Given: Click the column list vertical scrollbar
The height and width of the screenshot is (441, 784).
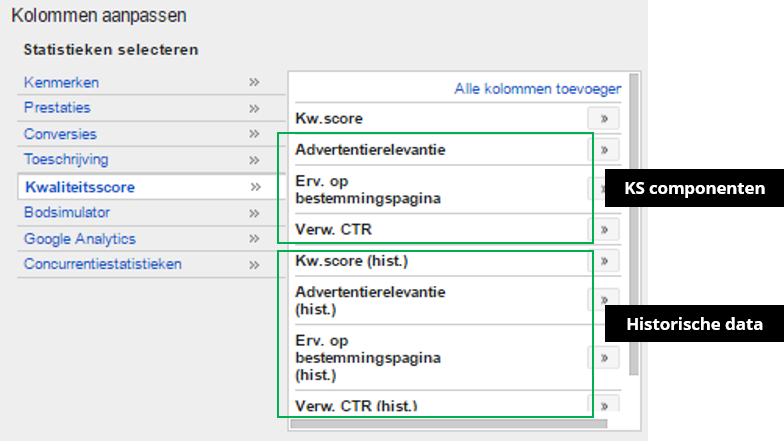Looking at the screenshot, I should [x=633, y=220].
